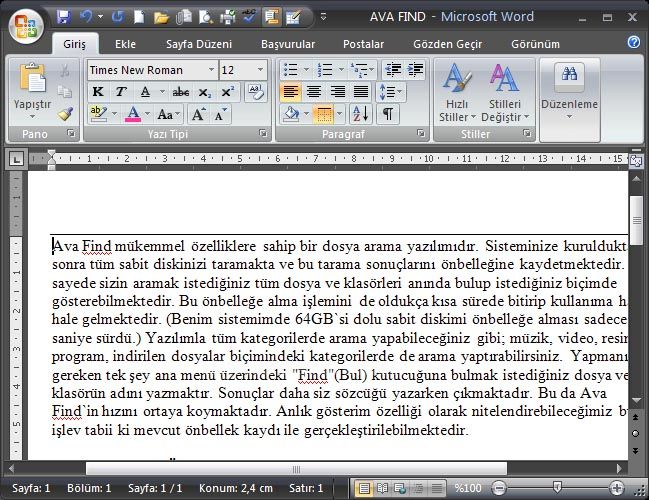Viewport: 649px width, 500px height.
Task: Open Change Case (Aa) menu
Action: [168, 114]
